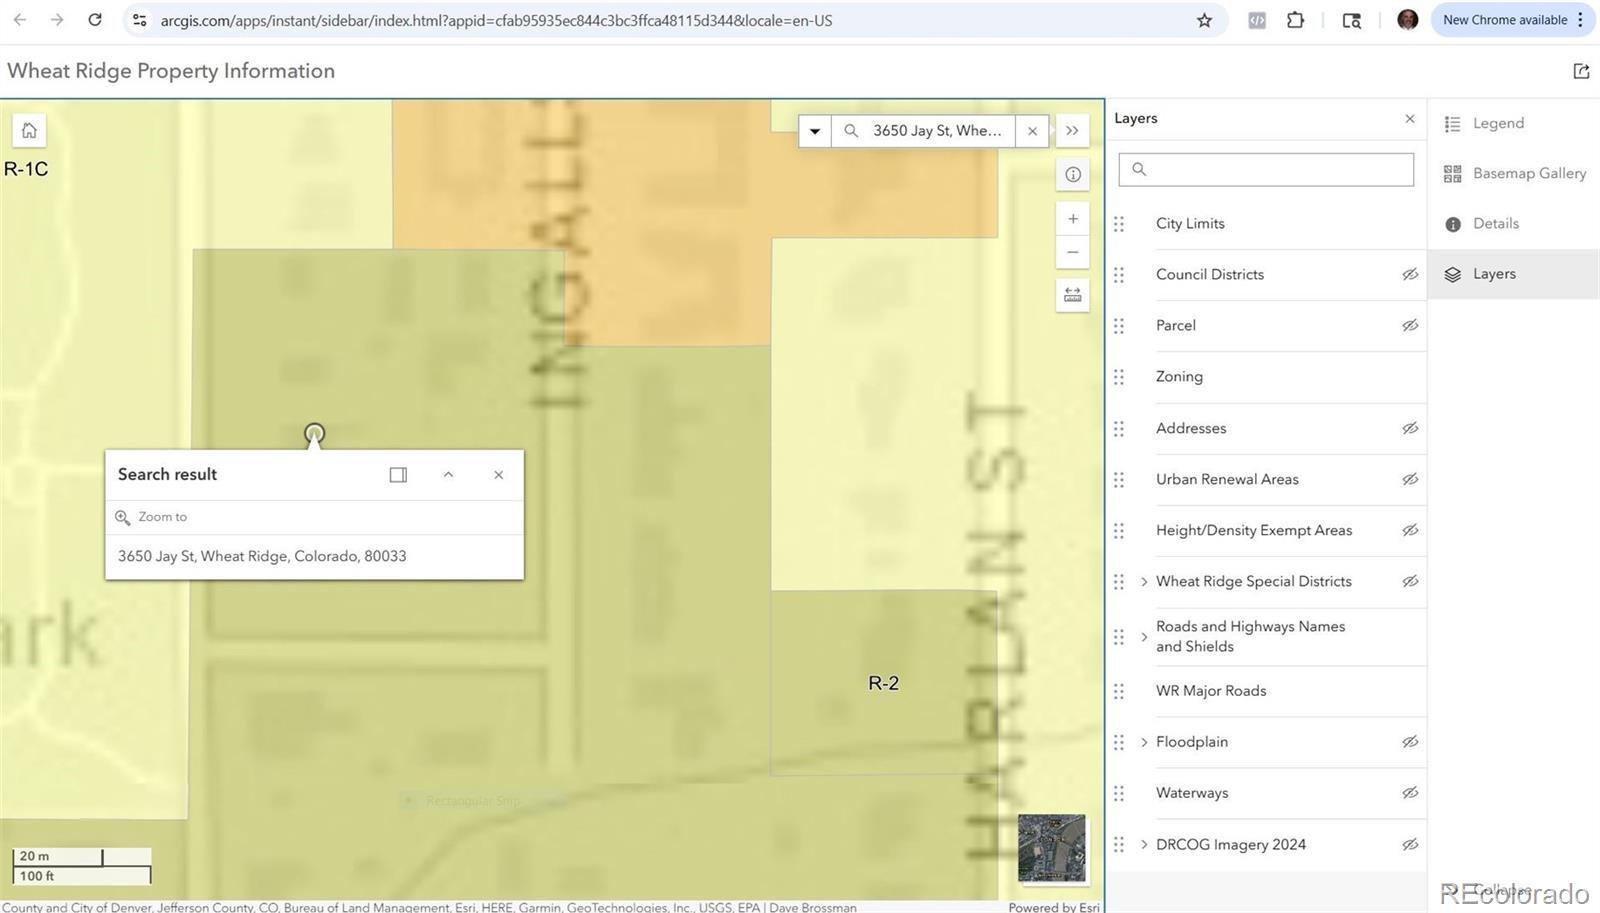The height and width of the screenshot is (913, 1600).
Task: Click the map information icon button
Action: click(x=1073, y=174)
